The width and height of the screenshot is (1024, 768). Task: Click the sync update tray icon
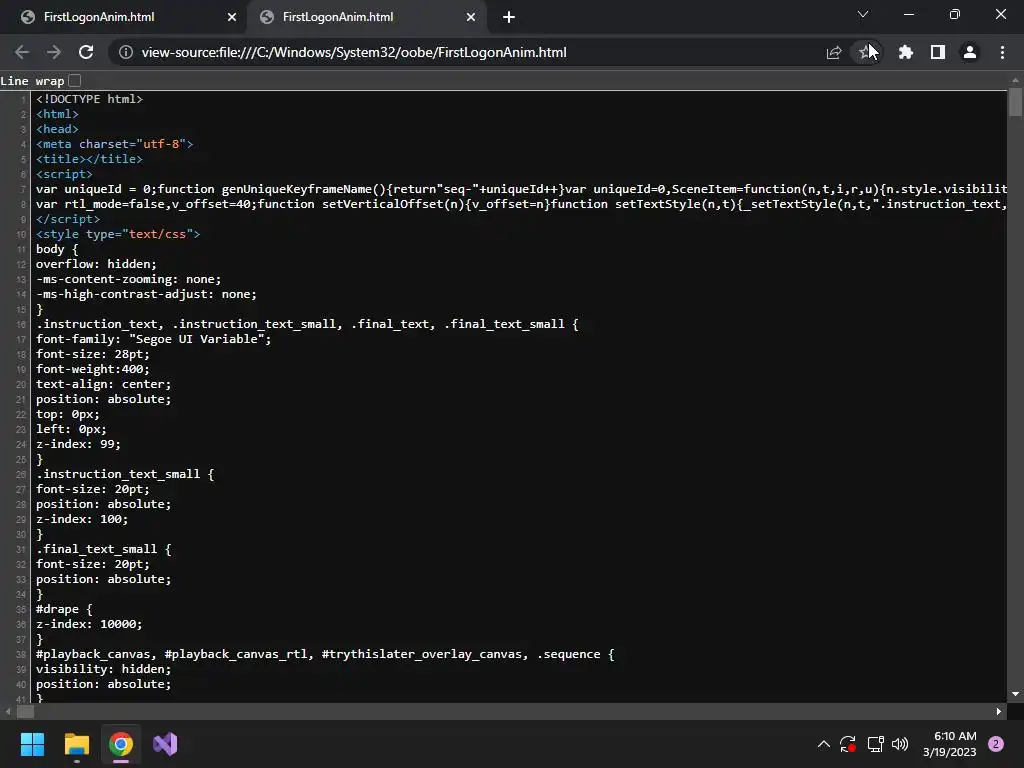click(848, 744)
